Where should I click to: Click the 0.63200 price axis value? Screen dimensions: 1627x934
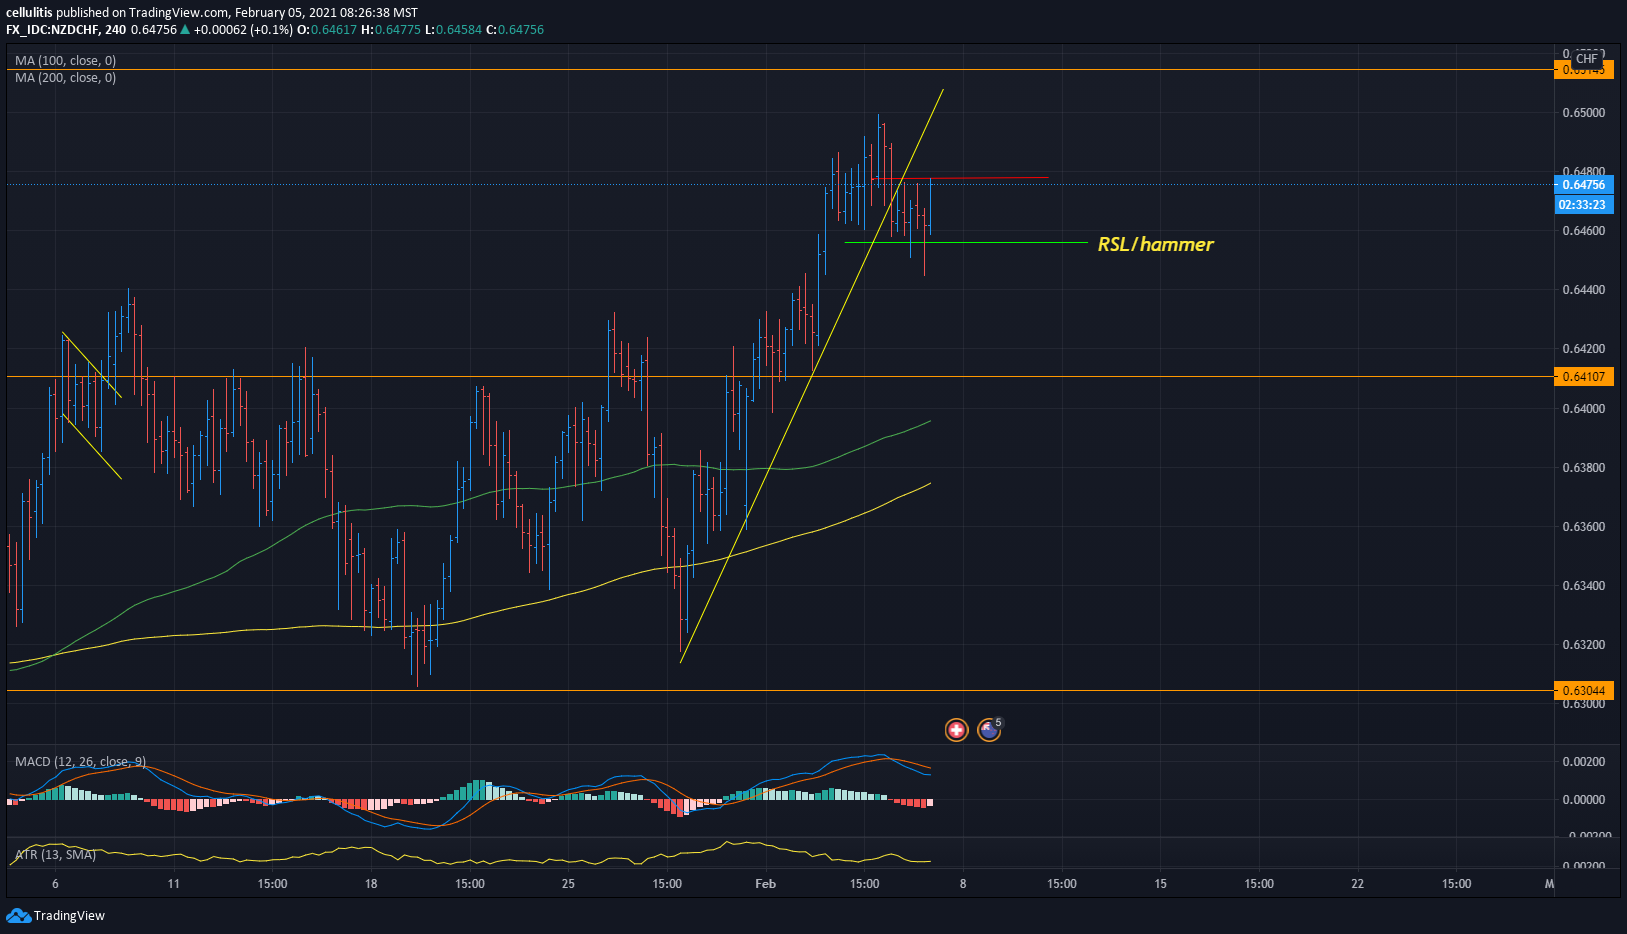[1583, 645]
